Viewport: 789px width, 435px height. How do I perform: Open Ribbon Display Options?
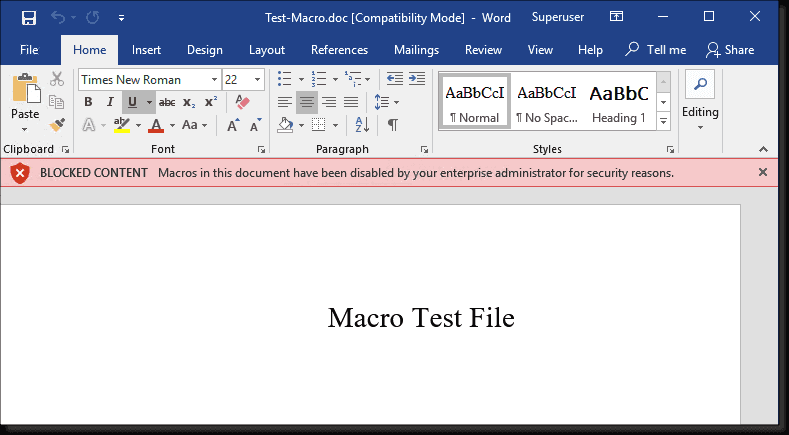pos(616,17)
